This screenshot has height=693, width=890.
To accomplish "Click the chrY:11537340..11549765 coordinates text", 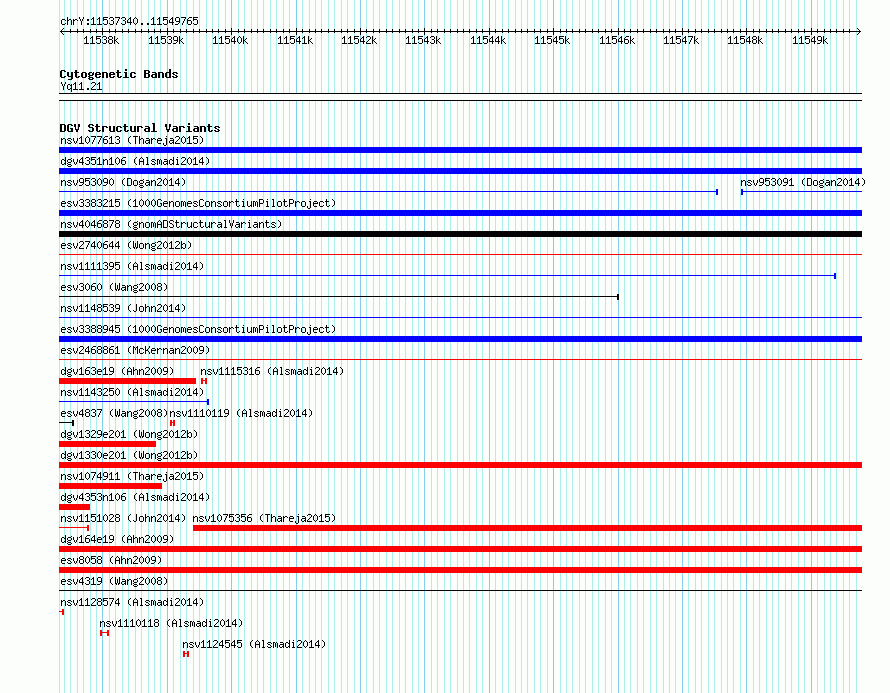I will (129, 21).
